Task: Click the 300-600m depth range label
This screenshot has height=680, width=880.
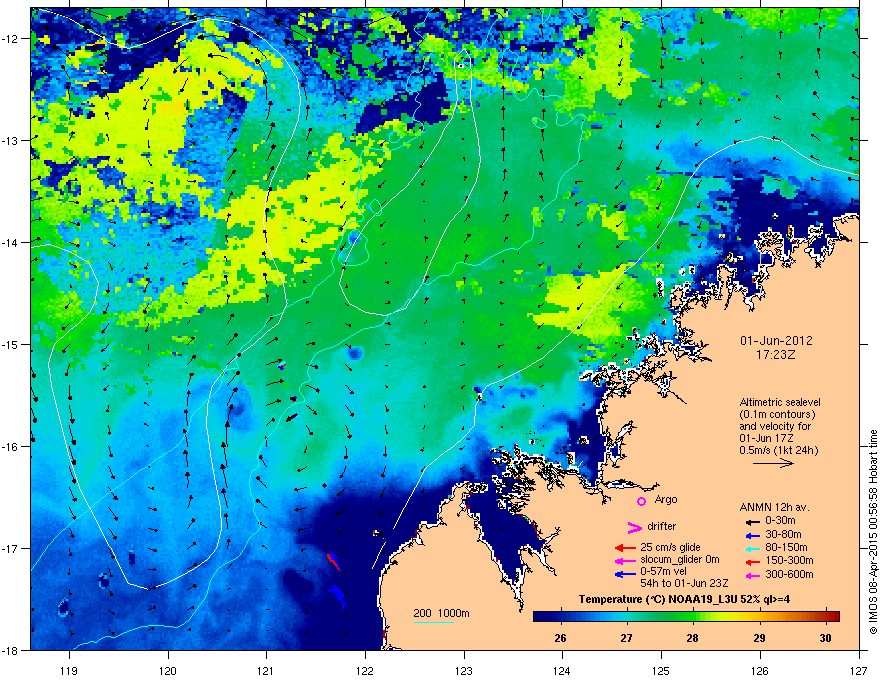Action: click(x=789, y=574)
